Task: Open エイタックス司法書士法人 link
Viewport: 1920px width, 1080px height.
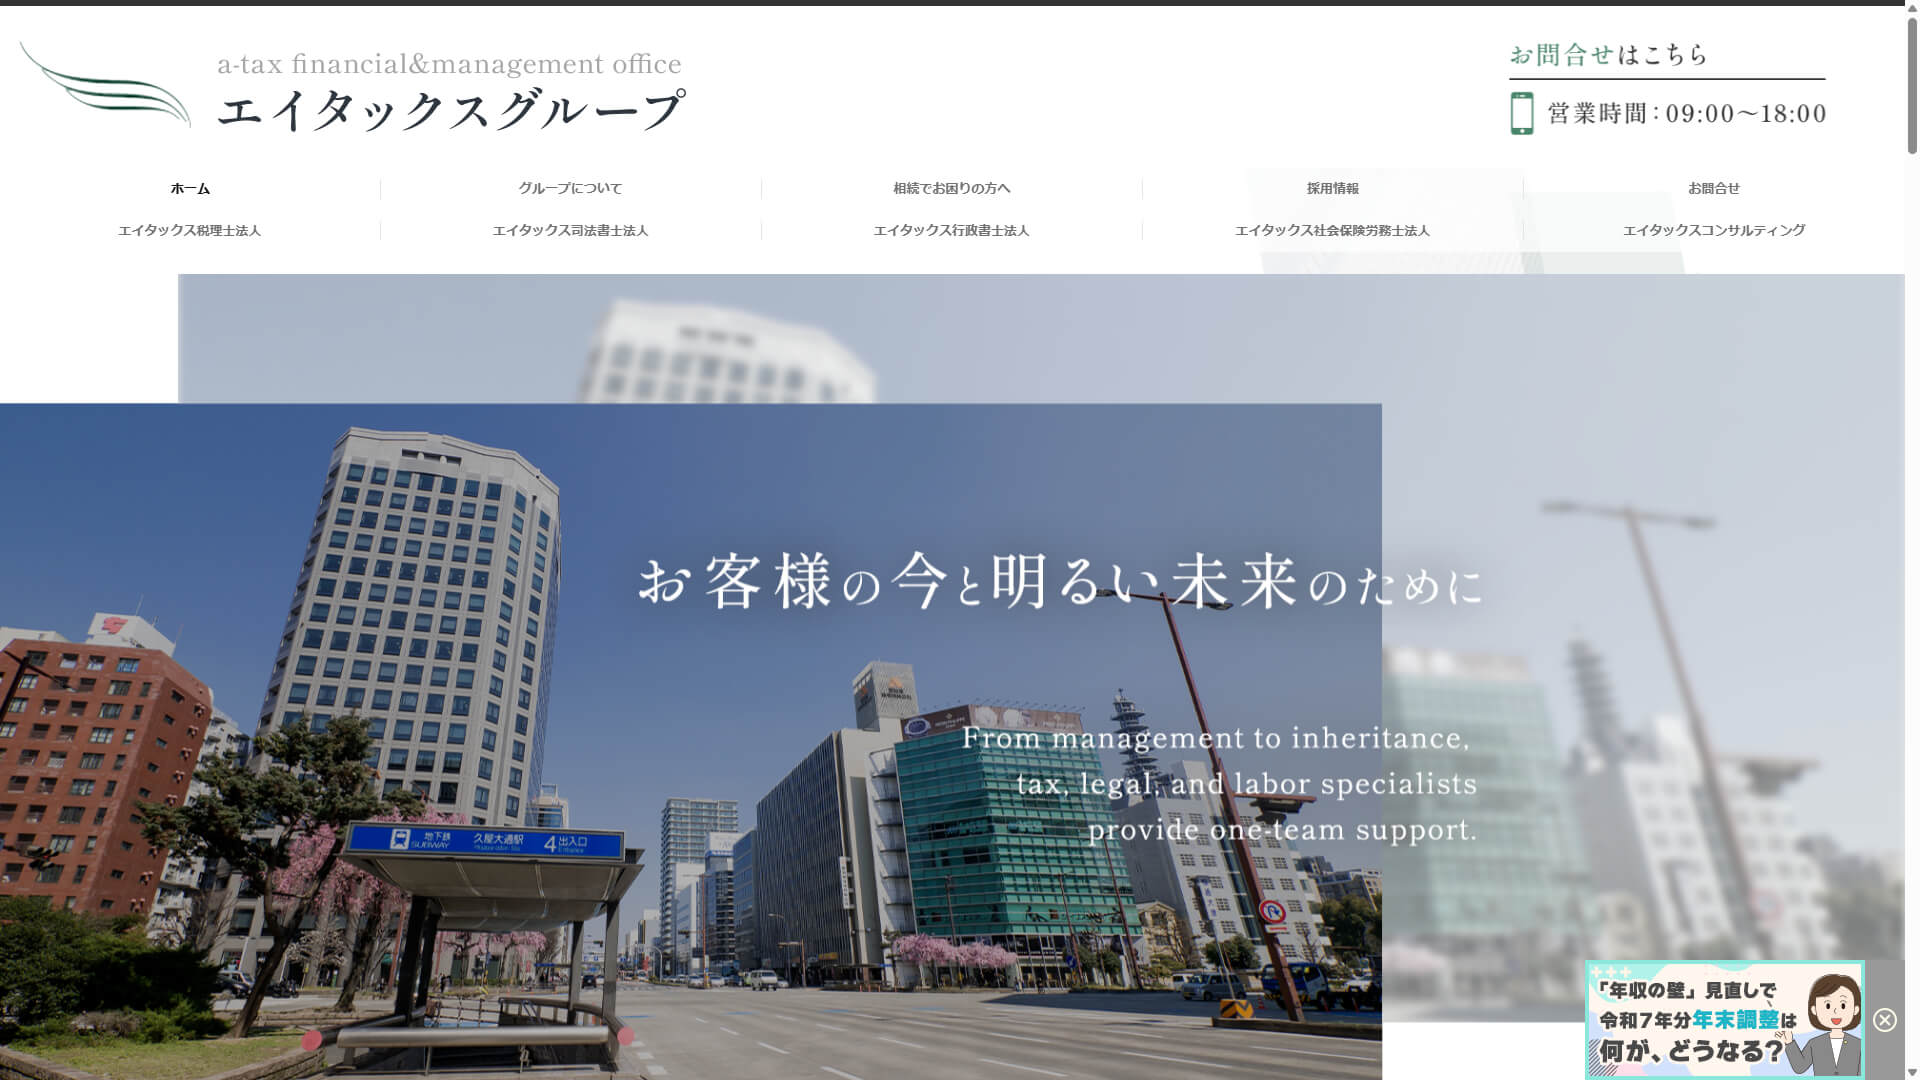Action: point(570,230)
